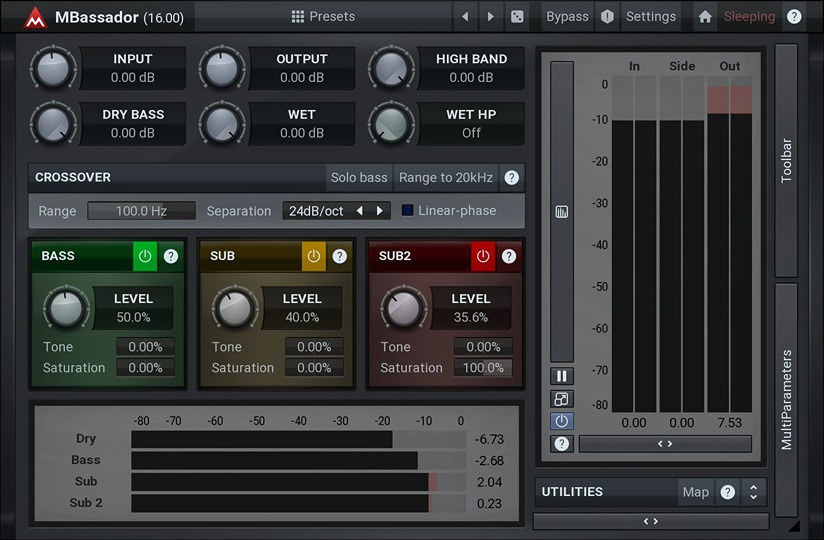Expand the UTILITIES panel arrows
Screen dimensions: 824x540
[753, 492]
